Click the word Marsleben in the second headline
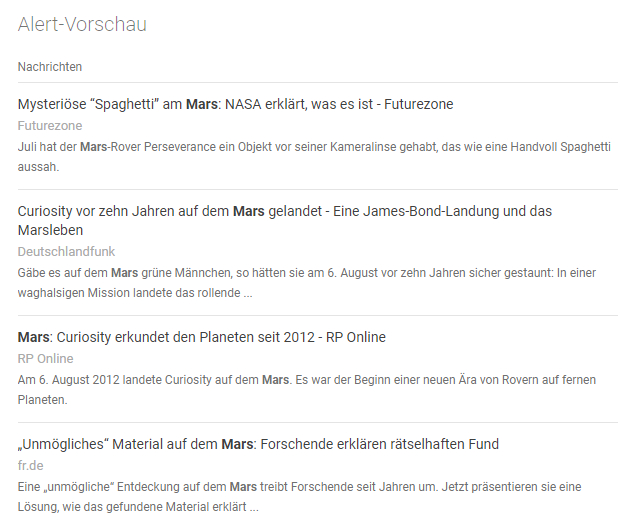The height and width of the screenshot is (523, 631). pyautogui.click(x=50, y=230)
